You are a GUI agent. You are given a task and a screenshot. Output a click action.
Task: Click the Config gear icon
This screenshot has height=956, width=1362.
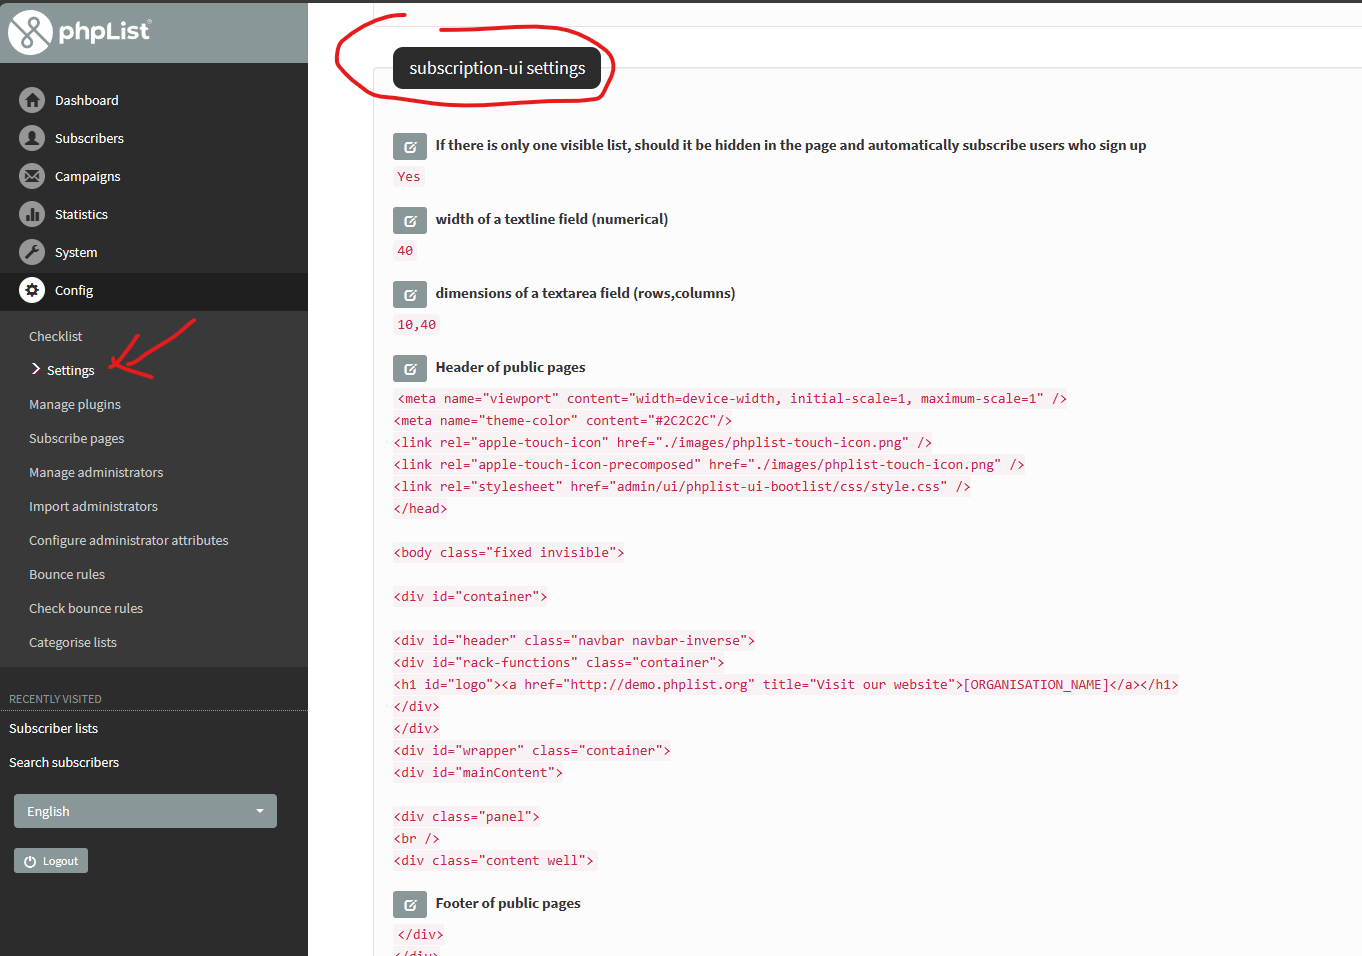coord(32,290)
